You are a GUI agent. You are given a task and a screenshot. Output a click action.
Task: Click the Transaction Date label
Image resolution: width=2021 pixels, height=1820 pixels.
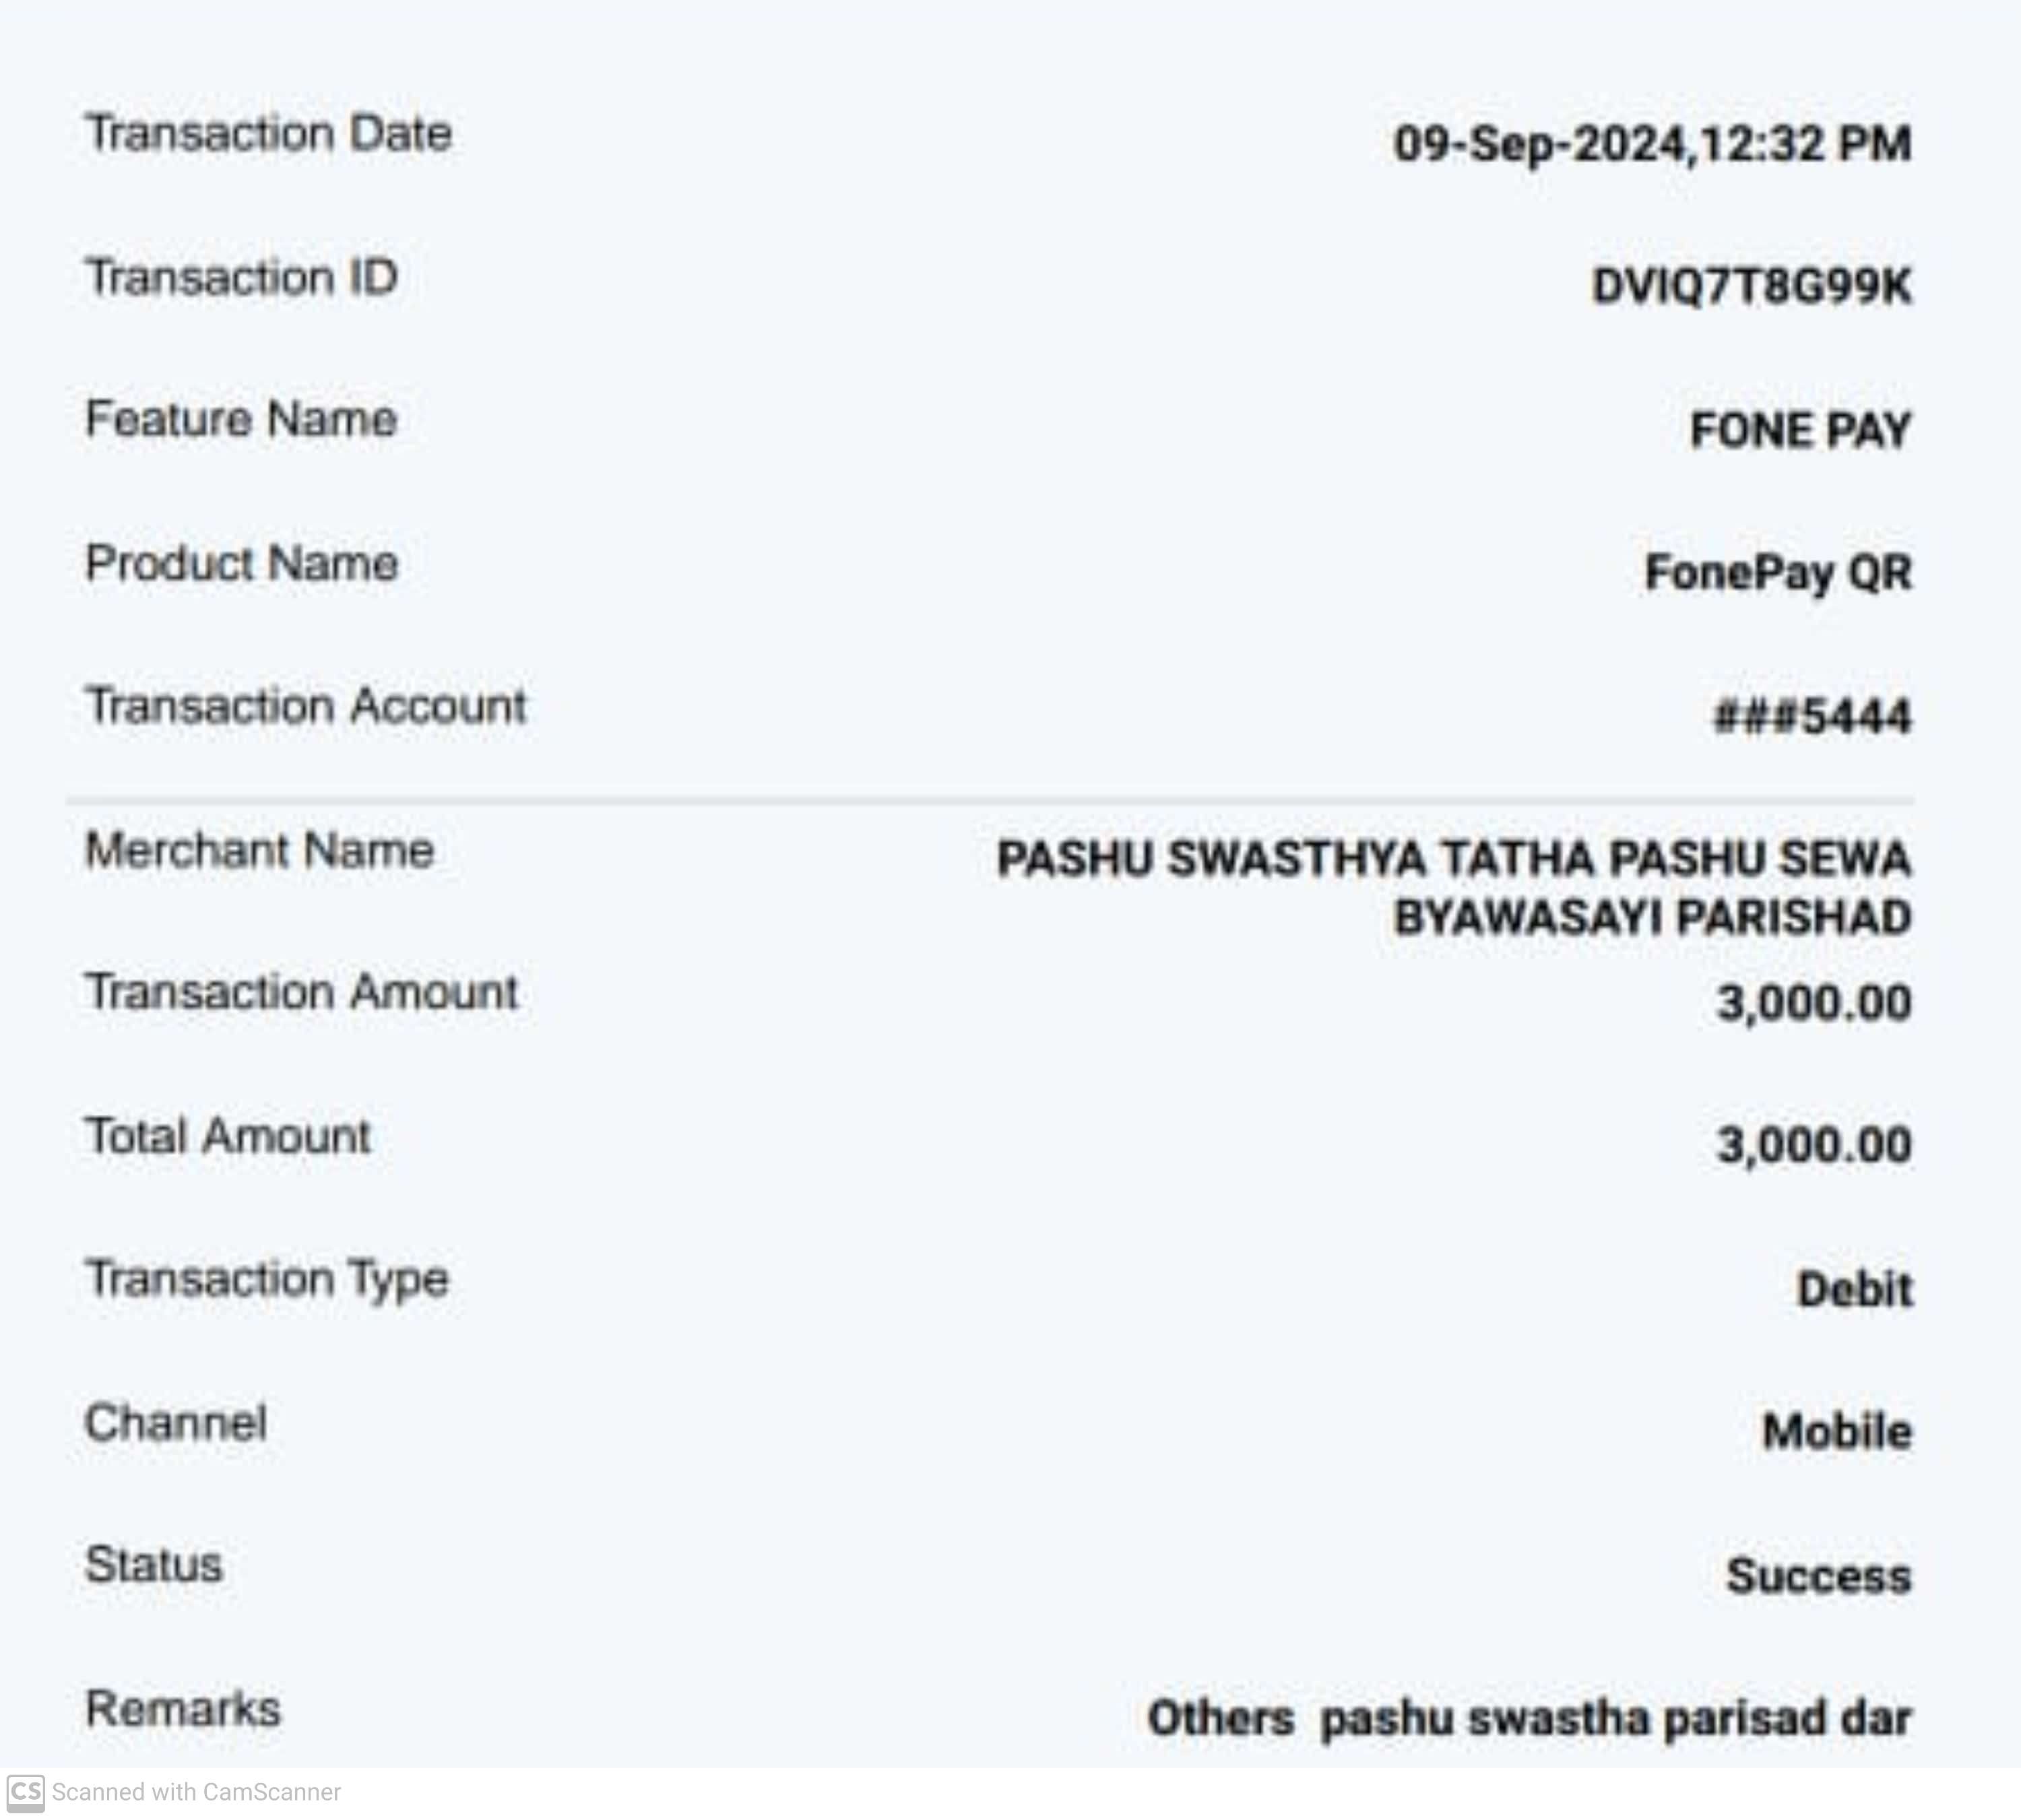tap(269, 135)
